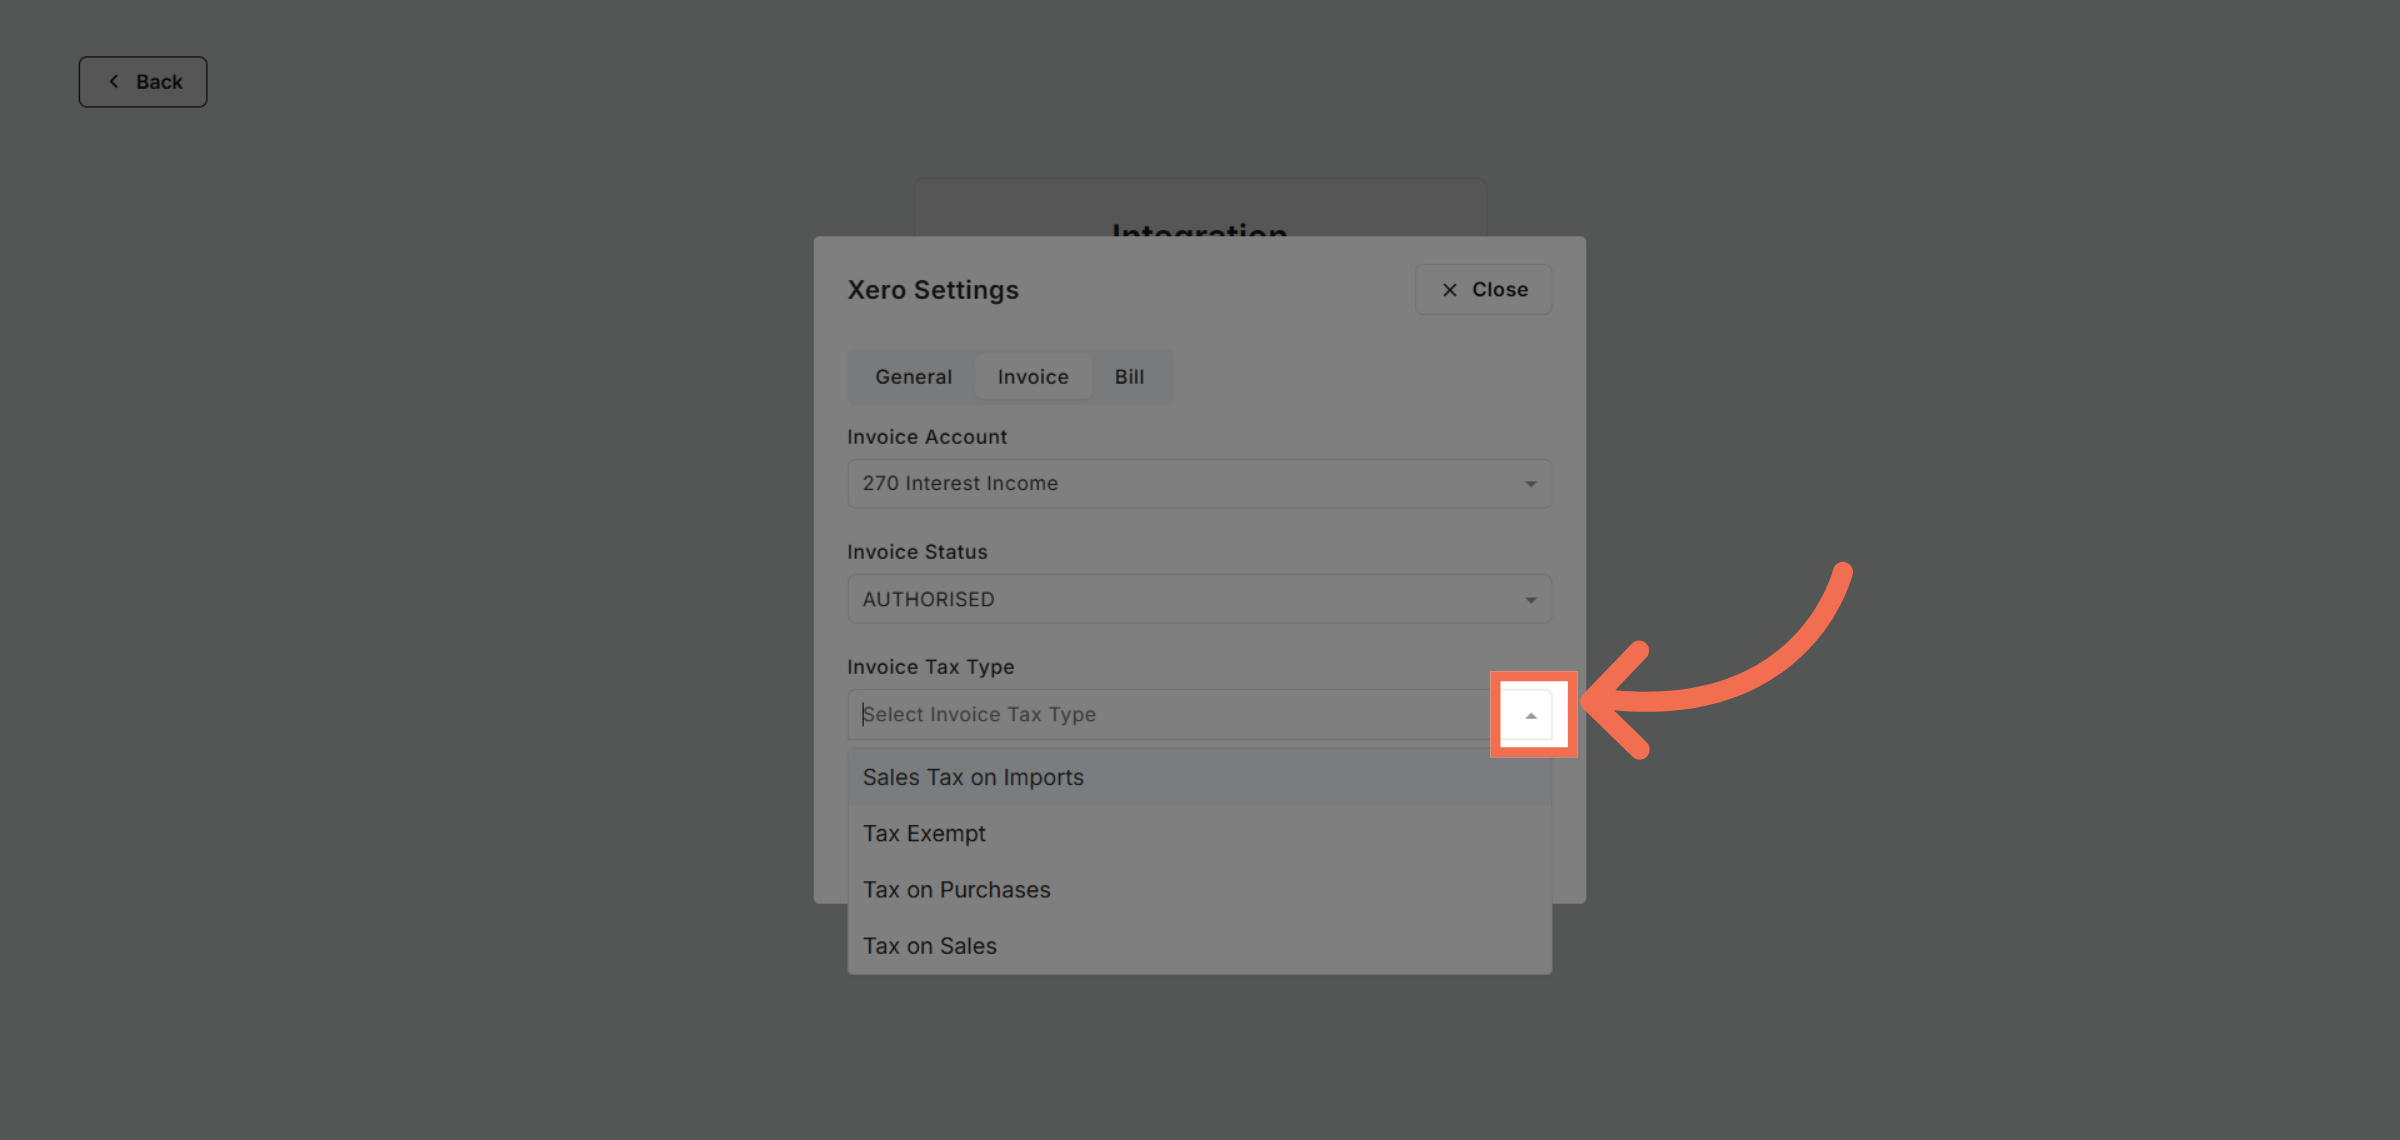This screenshot has height=1140, width=2400.
Task: Switch to the Bill tab
Action: point(1129,377)
